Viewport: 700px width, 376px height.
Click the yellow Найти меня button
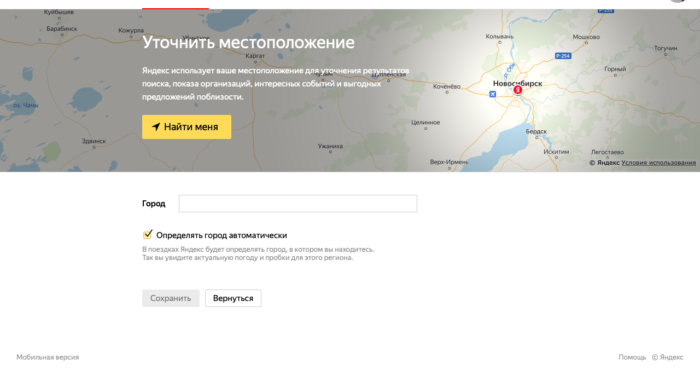point(187,127)
